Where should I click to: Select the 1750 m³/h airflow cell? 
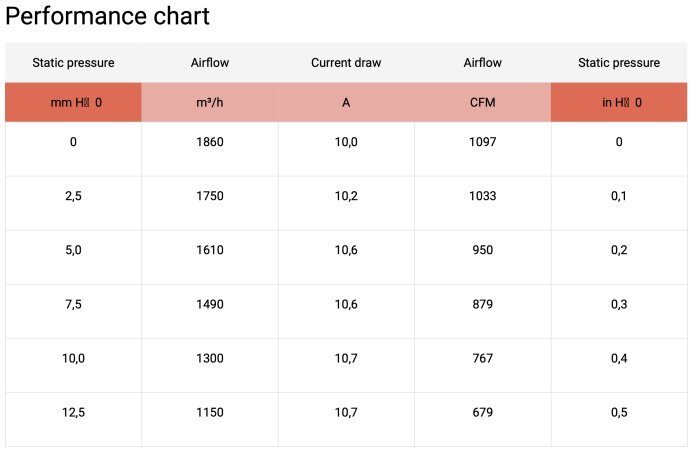(210, 196)
